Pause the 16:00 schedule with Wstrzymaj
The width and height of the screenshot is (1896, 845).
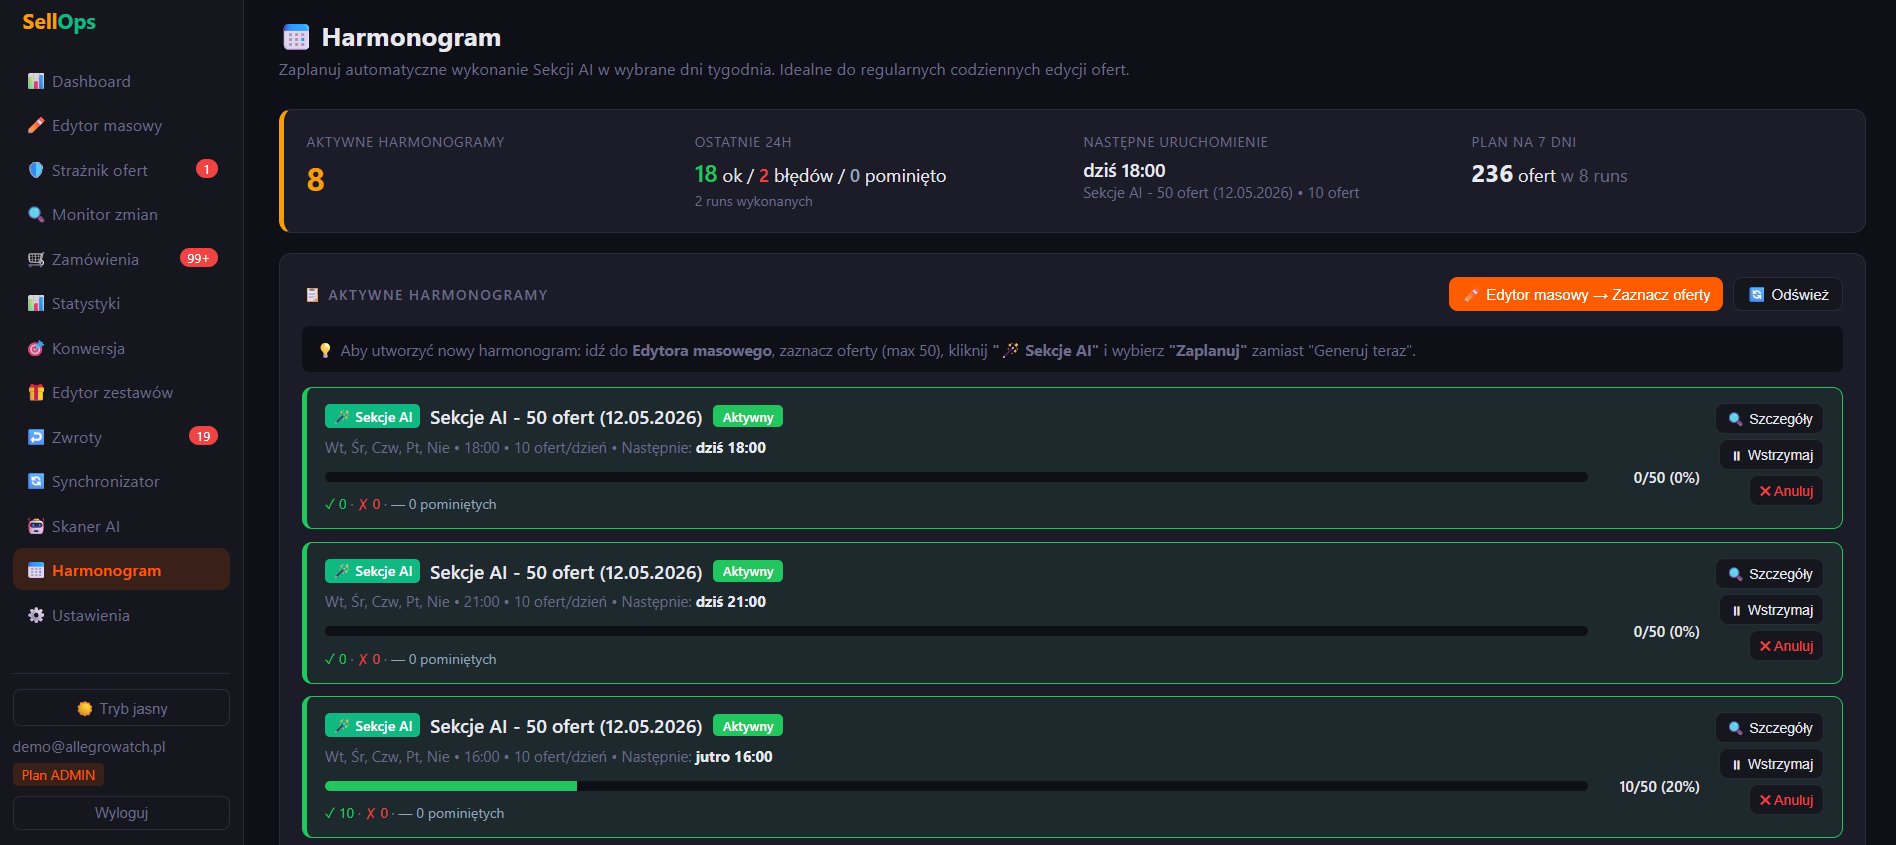[1772, 764]
